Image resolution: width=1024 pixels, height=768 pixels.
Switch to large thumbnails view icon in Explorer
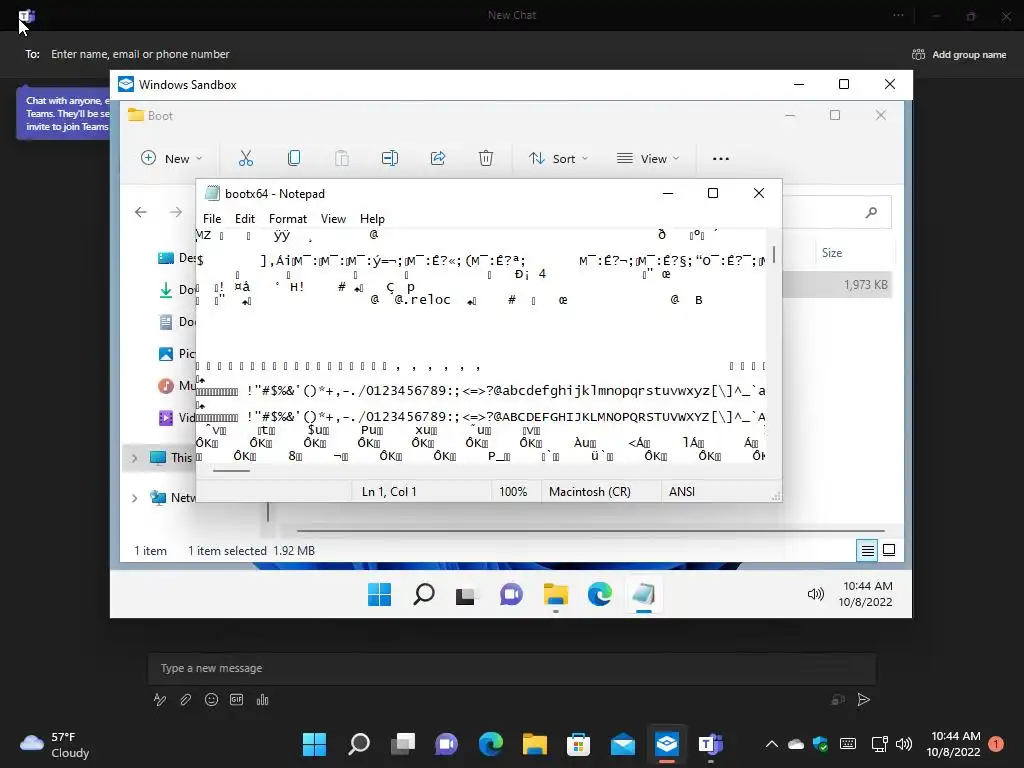(x=889, y=551)
